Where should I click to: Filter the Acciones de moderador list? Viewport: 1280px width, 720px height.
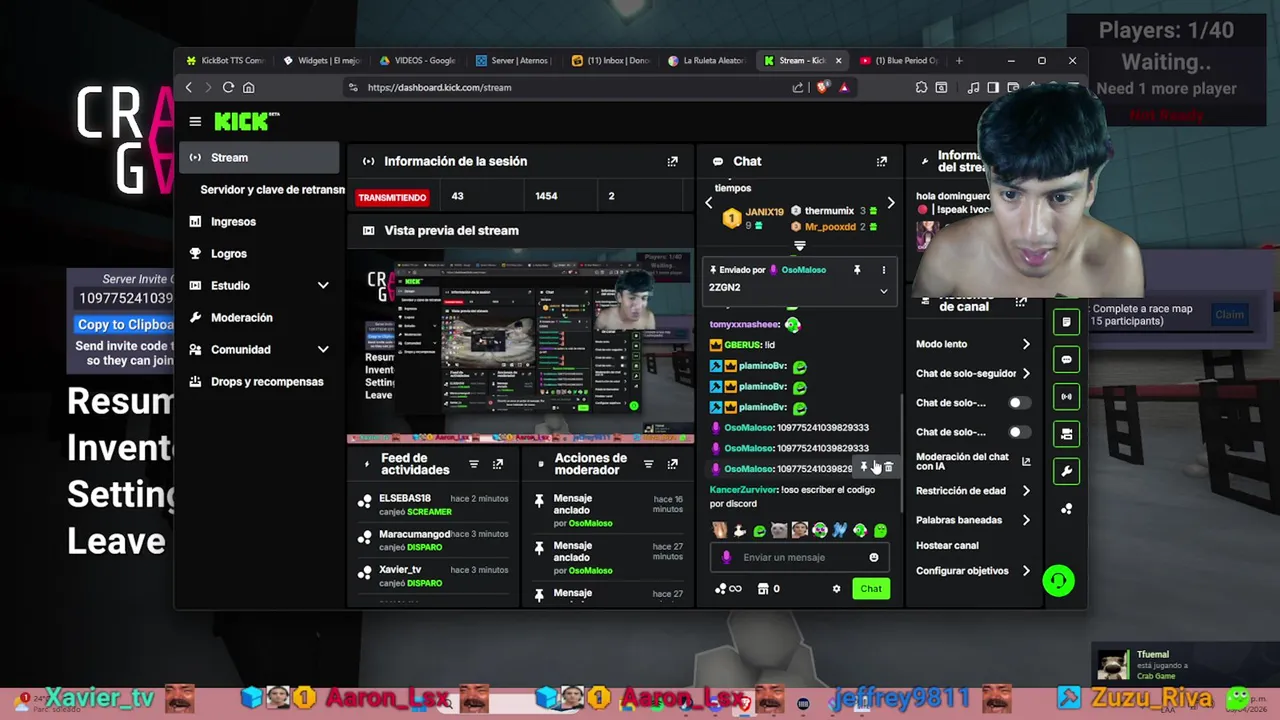click(x=648, y=464)
